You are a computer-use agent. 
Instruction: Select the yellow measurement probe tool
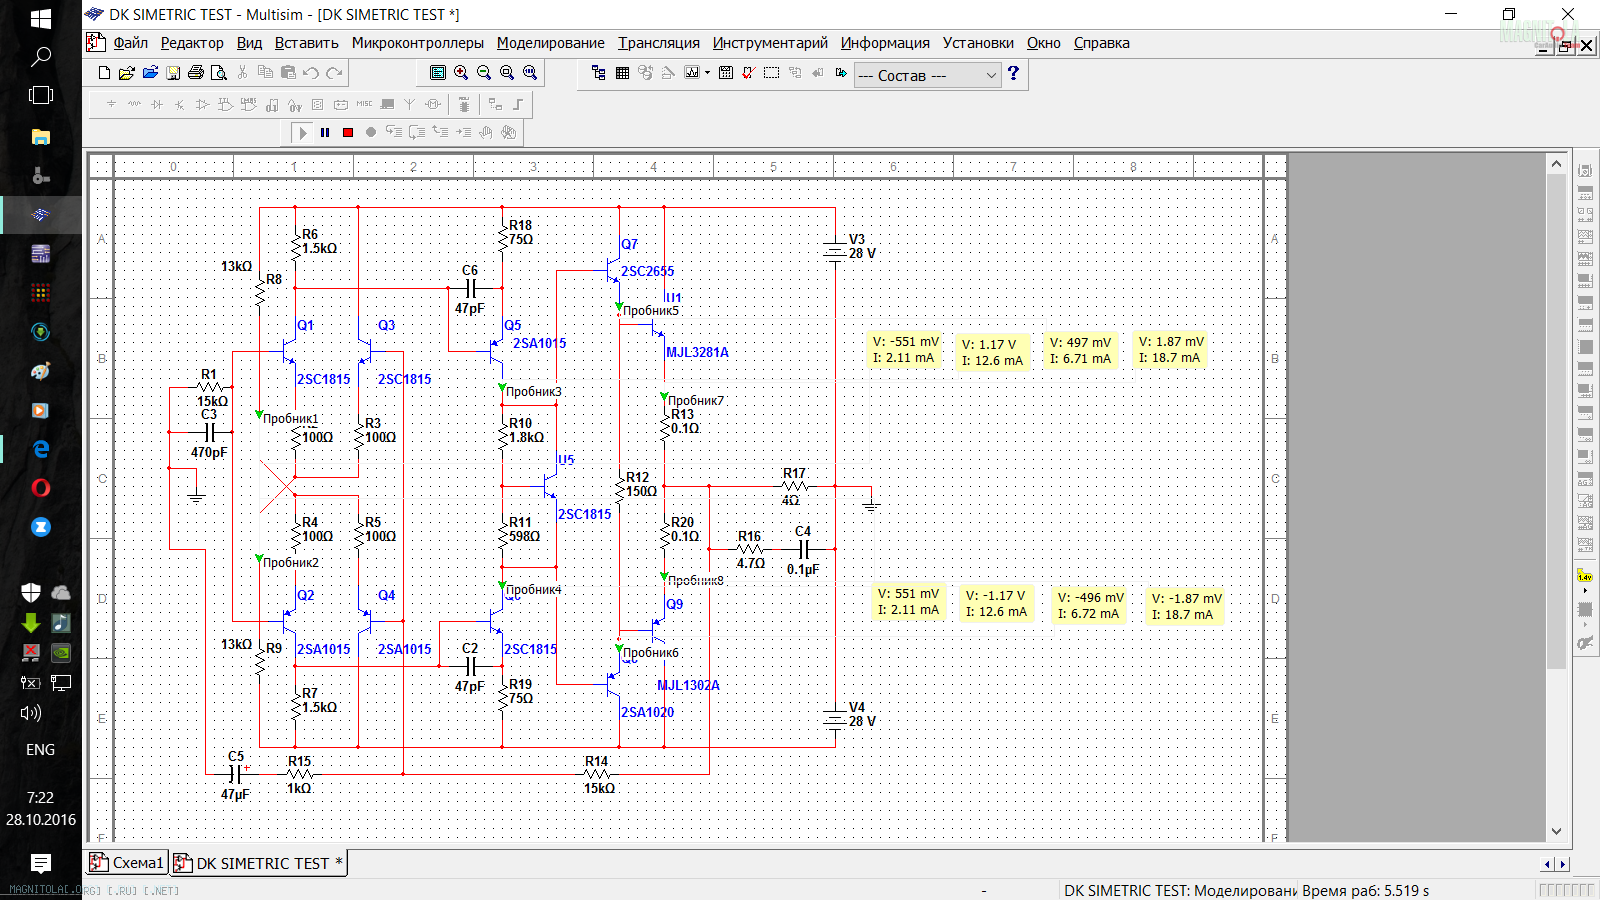(1585, 576)
